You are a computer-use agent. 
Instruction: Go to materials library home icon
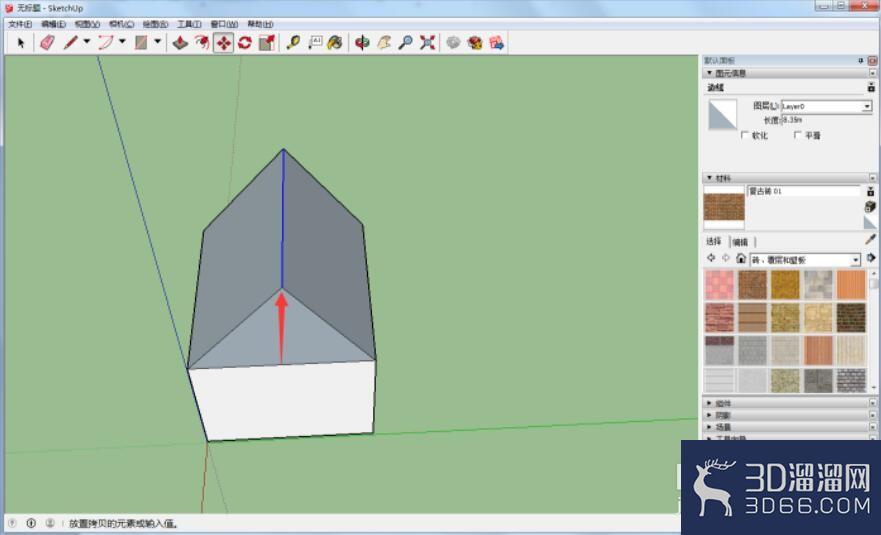[741, 259]
